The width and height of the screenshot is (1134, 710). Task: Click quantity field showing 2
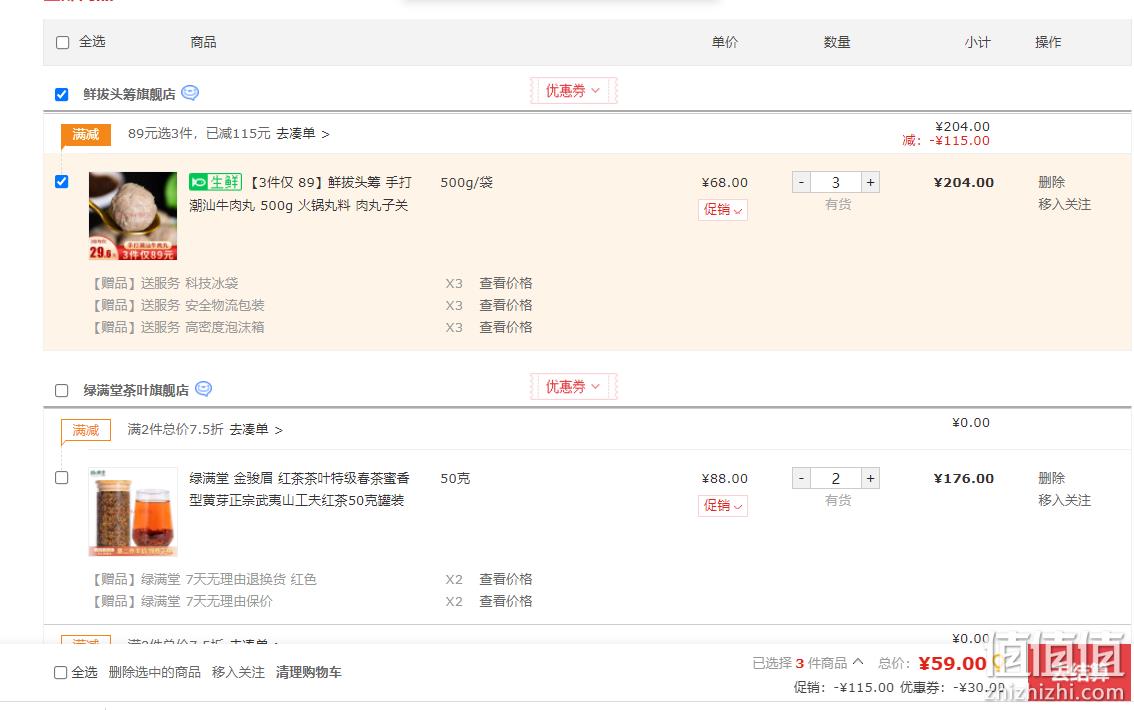pos(835,479)
